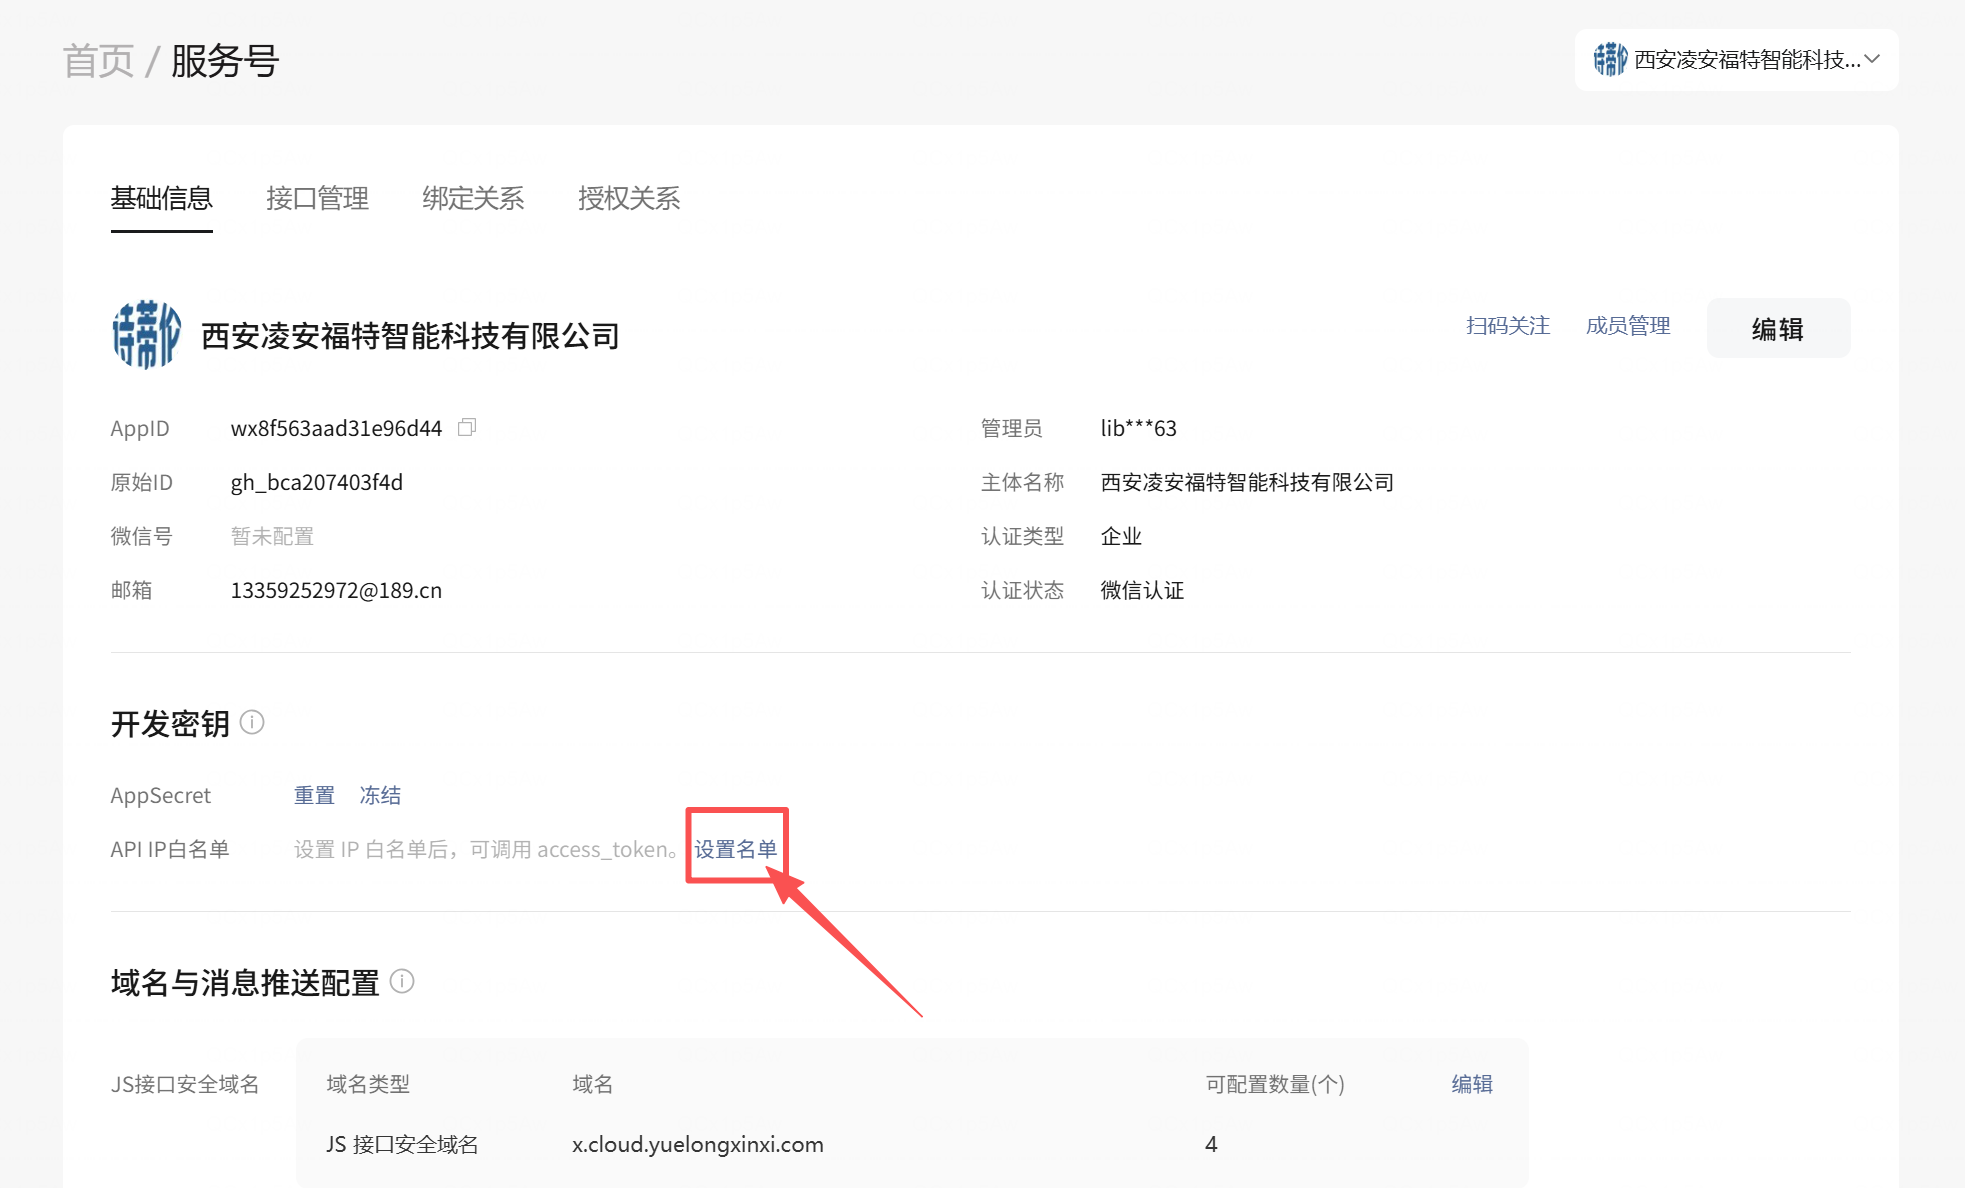Viewport: 1965px width, 1188px height.
Task: Freeze the AppSecret via 冻结
Action: coord(380,795)
